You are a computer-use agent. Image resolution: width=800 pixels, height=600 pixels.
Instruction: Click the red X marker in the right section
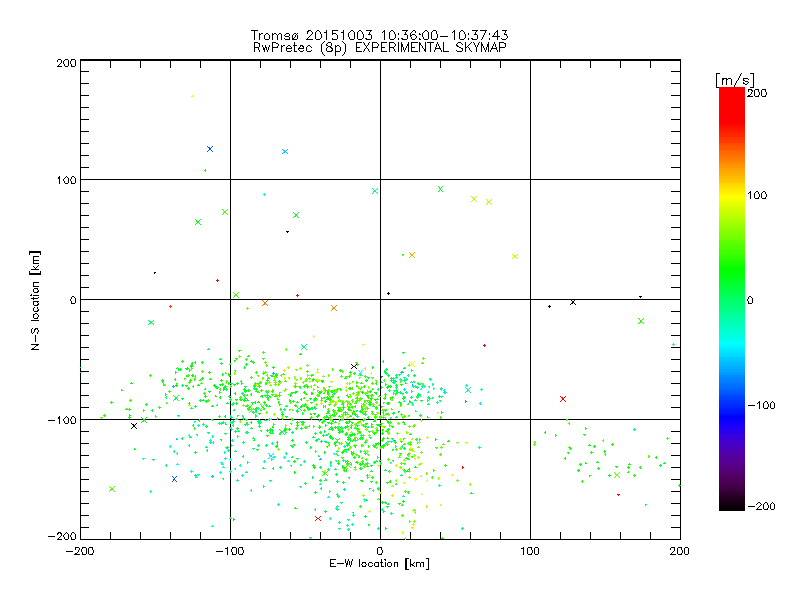(563, 399)
